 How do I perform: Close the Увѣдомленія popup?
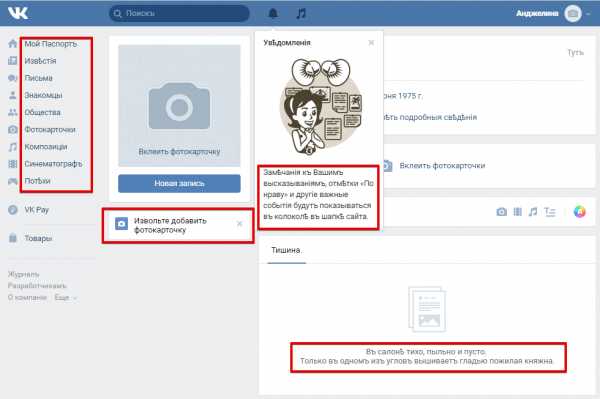point(371,42)
